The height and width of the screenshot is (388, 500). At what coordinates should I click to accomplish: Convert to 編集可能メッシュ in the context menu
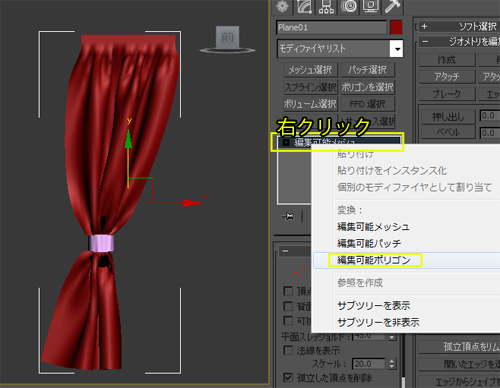tap(373, 227)
